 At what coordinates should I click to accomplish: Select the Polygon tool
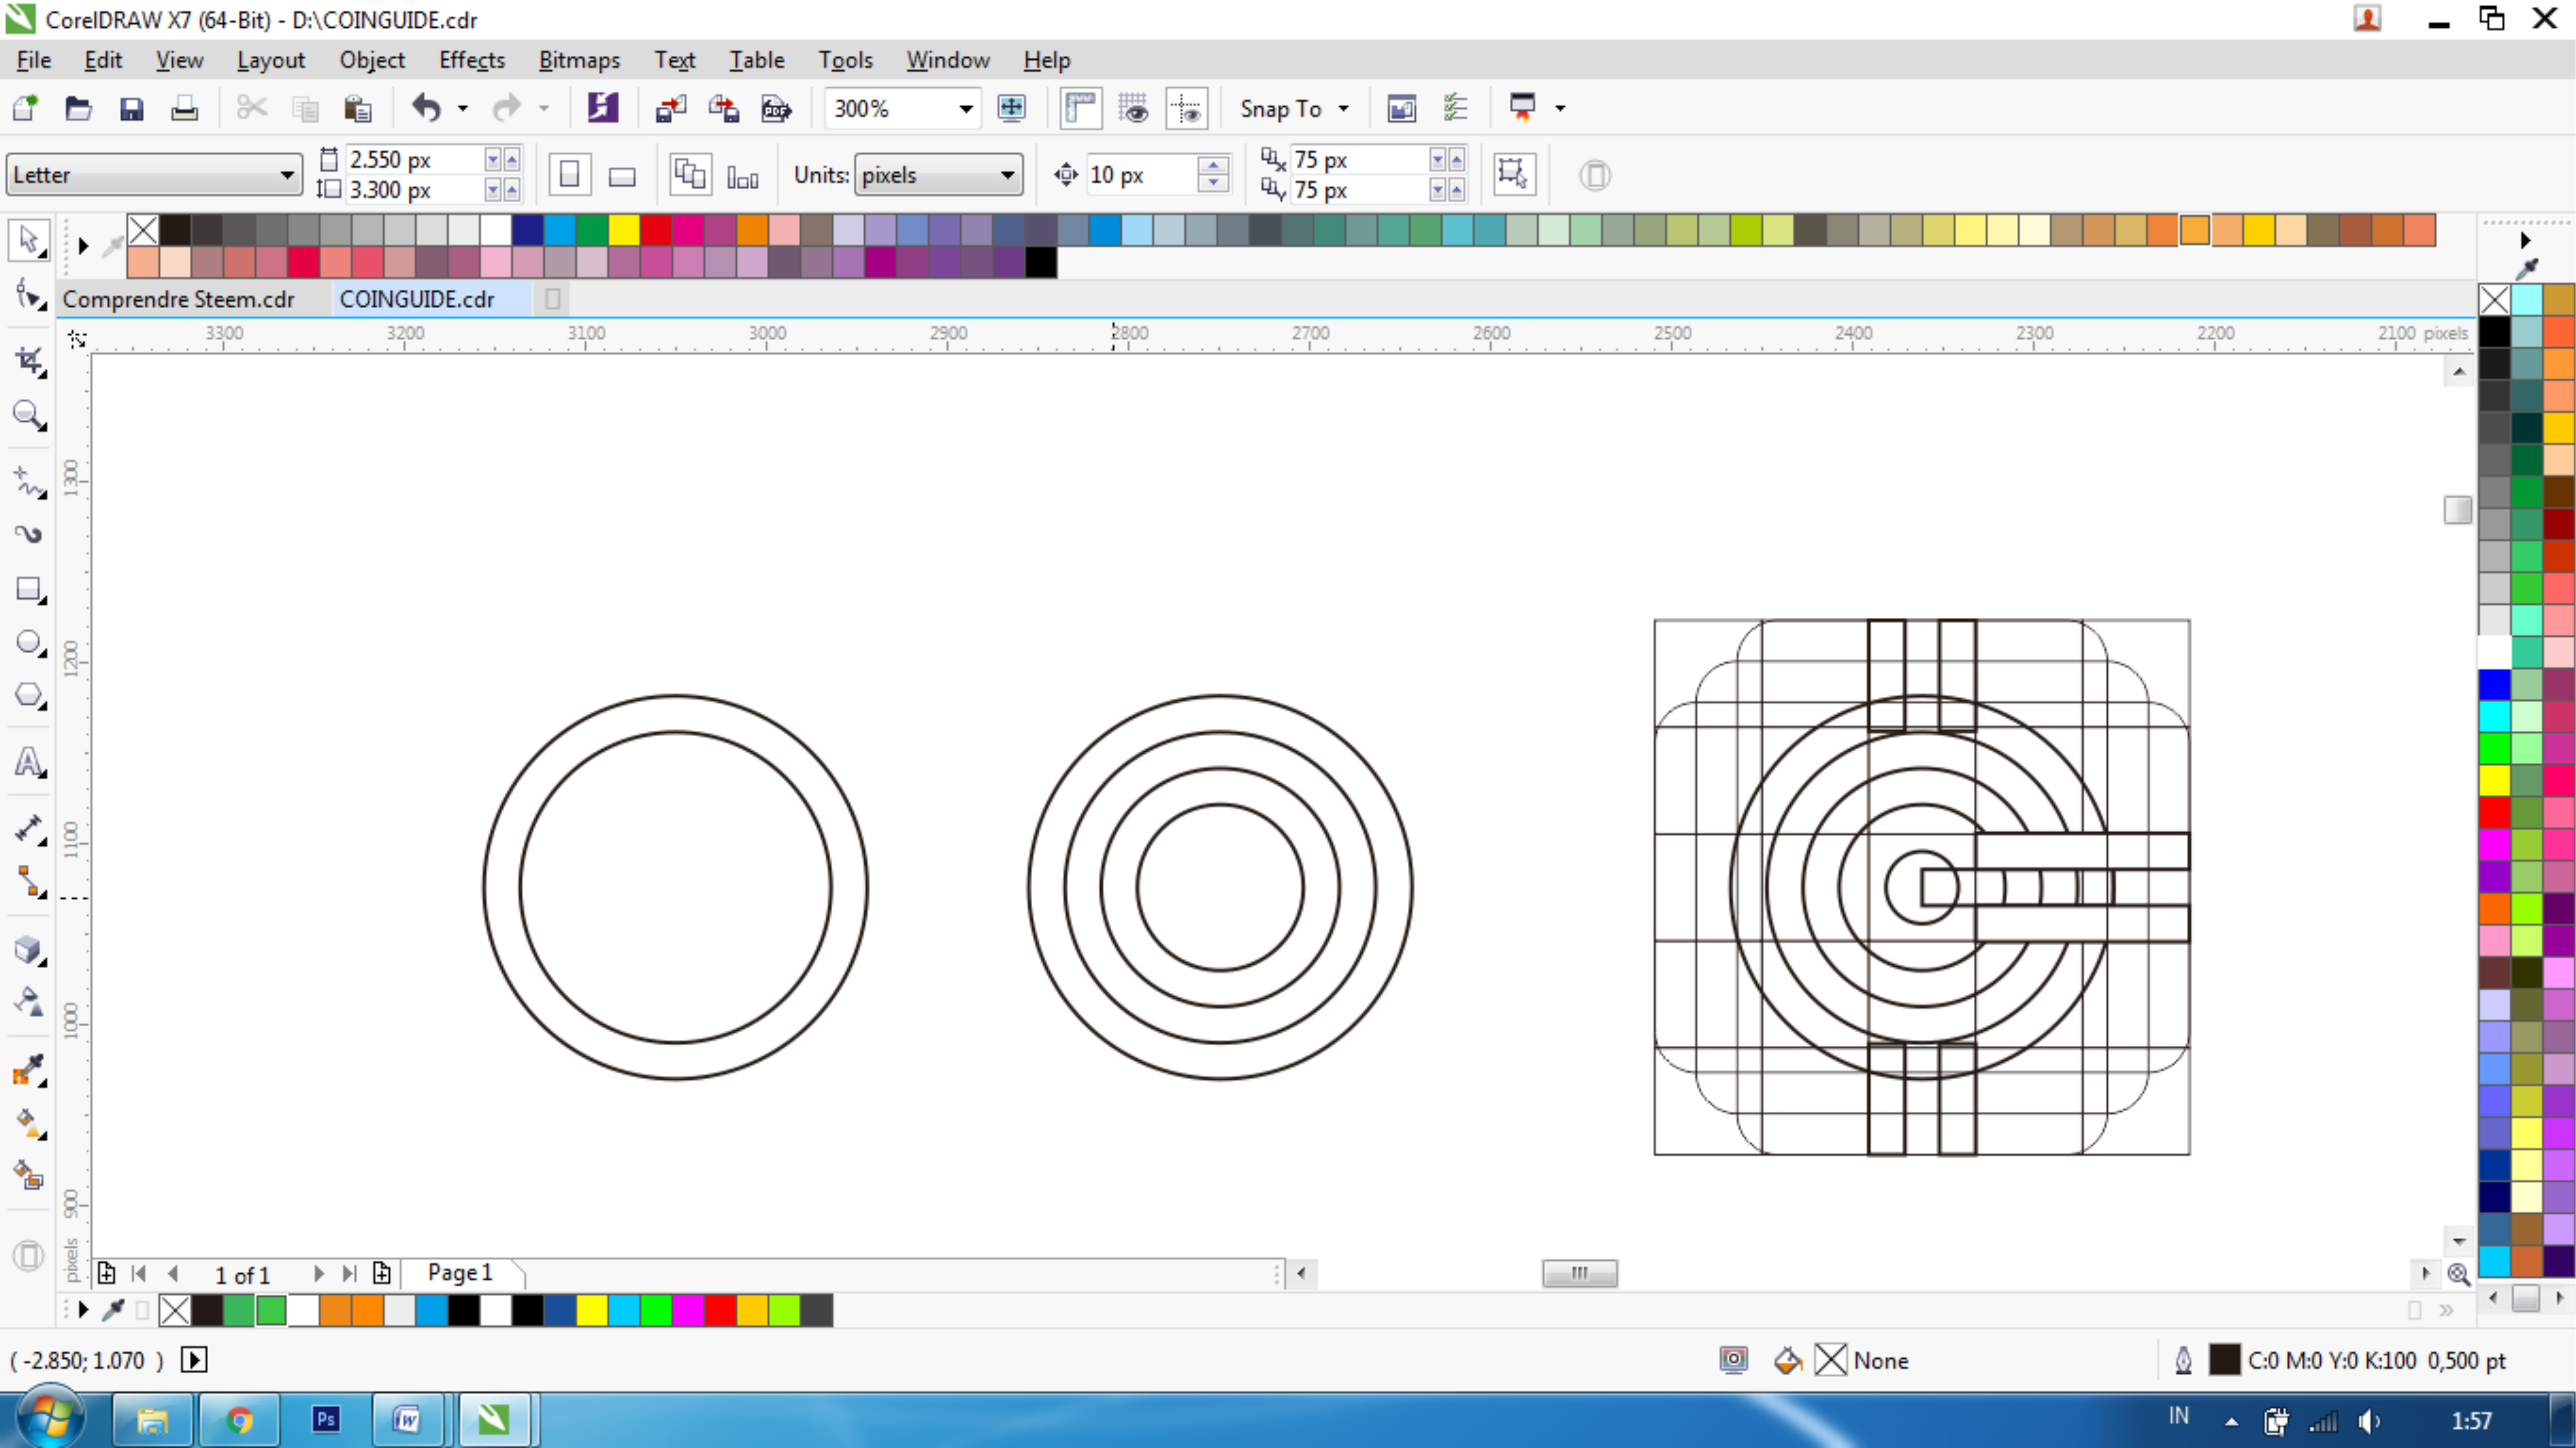pyautogui.click(x=28, y=694)
